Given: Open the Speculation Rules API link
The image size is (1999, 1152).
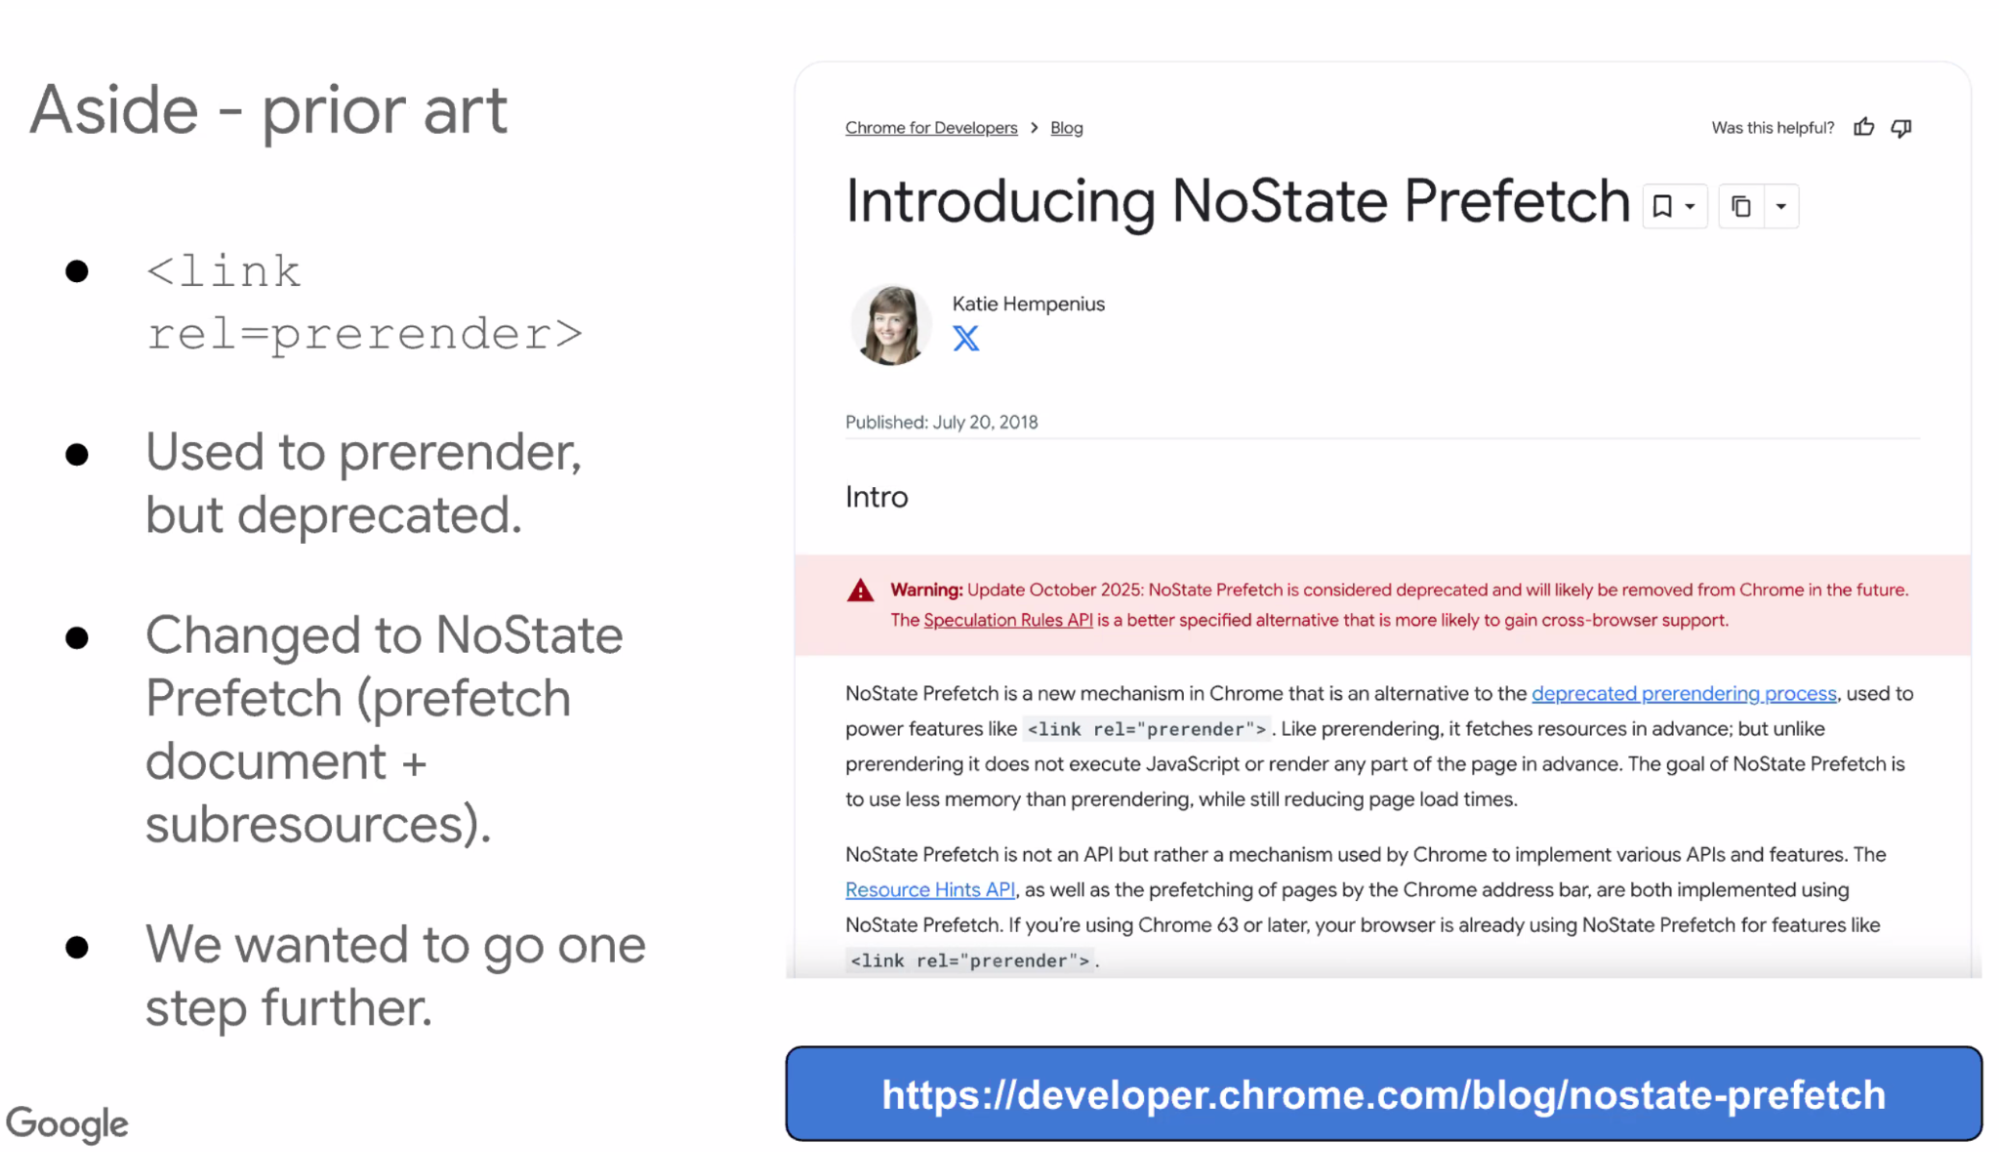Looking at the screenshot, I should [x=1007, y=620].
